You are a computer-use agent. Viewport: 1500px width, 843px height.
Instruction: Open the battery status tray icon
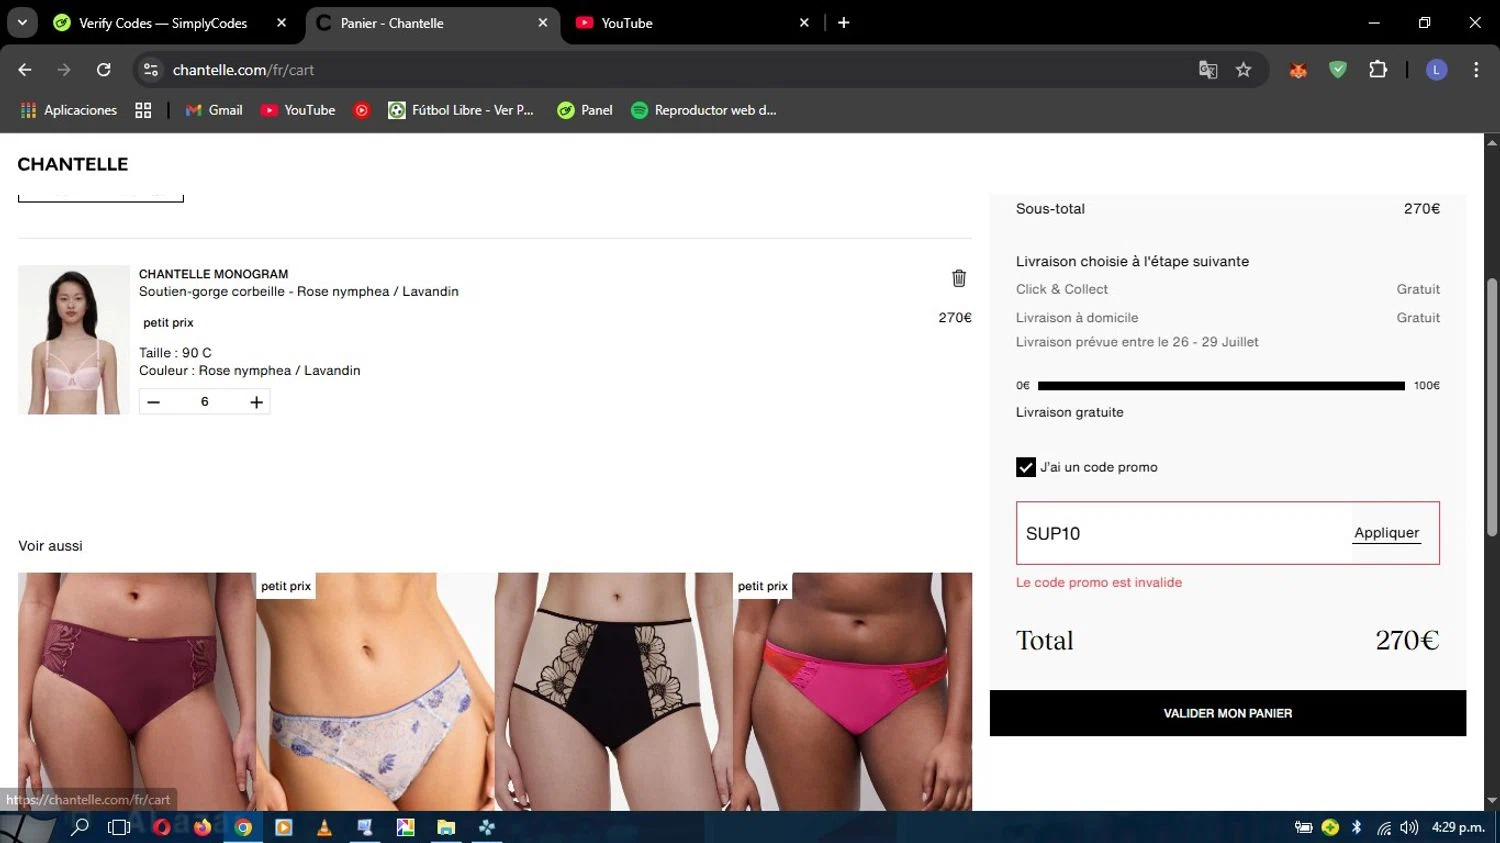point(1303,827)
